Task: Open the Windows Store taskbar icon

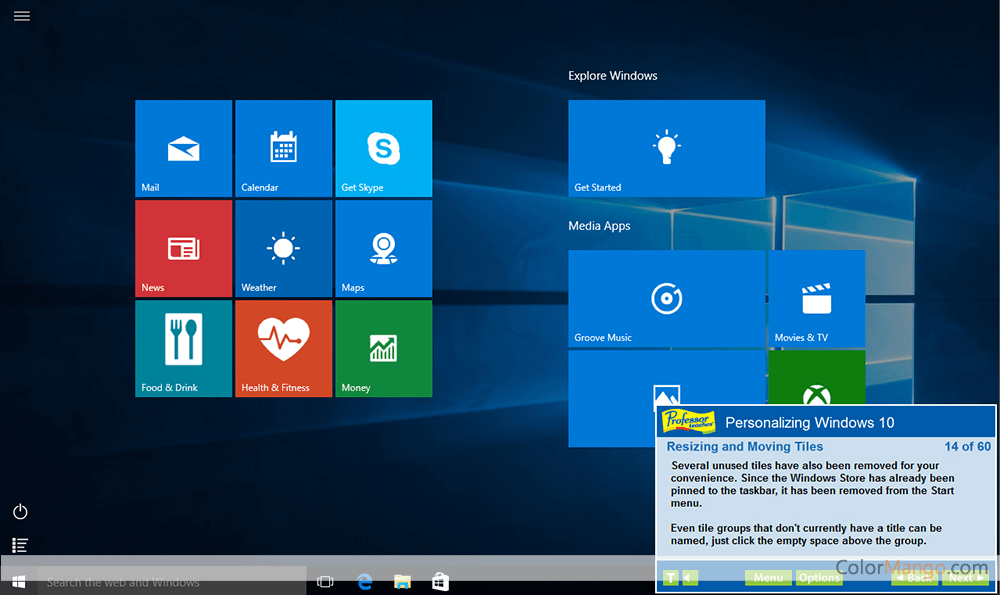Action: click(x=441, y=582)
